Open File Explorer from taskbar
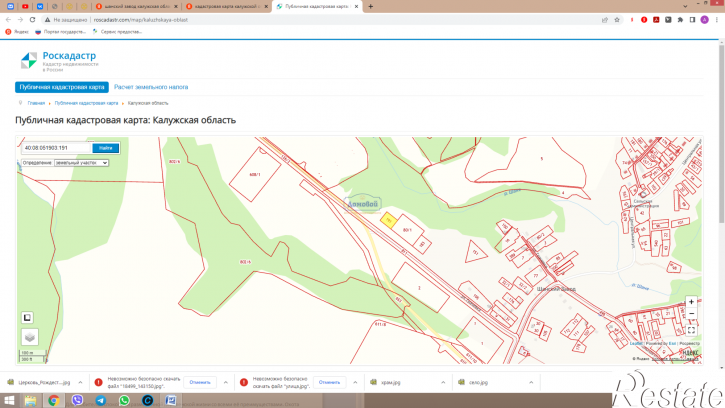The height and width of the screenshot is (408, 725). click(x=31, y=400)
